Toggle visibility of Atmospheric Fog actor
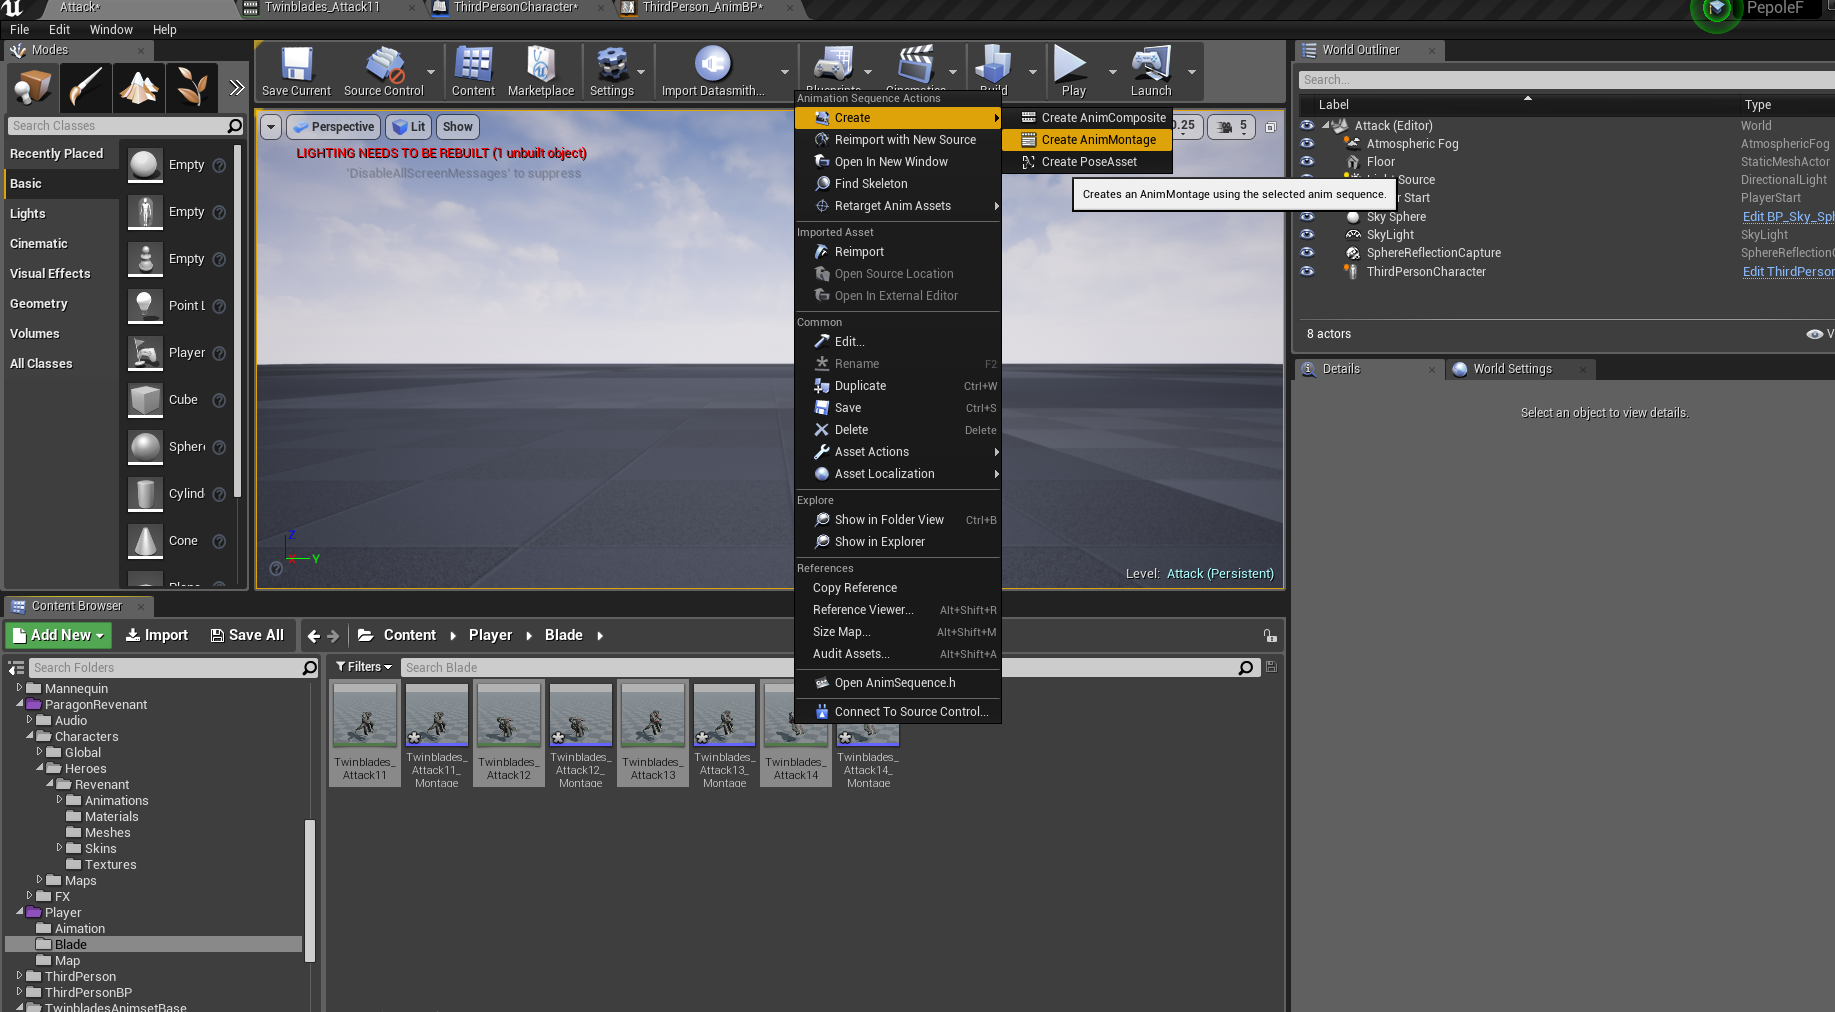 tap(1307, 144)
